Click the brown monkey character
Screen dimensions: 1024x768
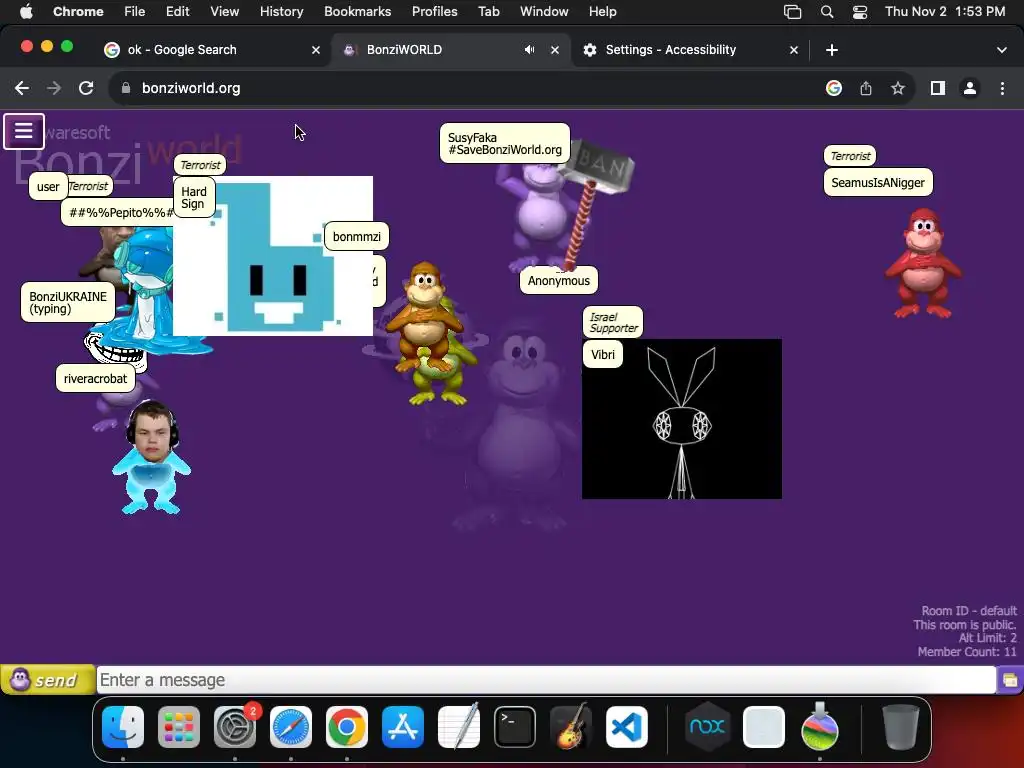pos(424,313)
